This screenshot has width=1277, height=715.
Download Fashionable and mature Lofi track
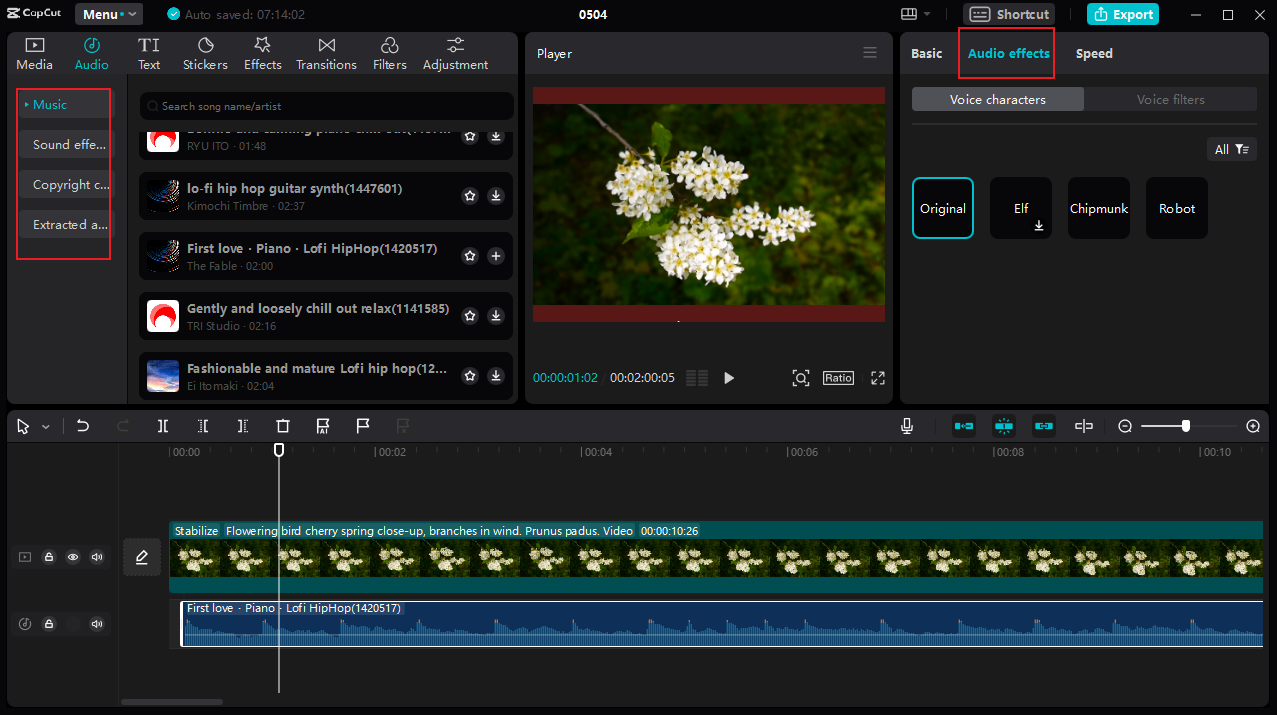point(496,376)
